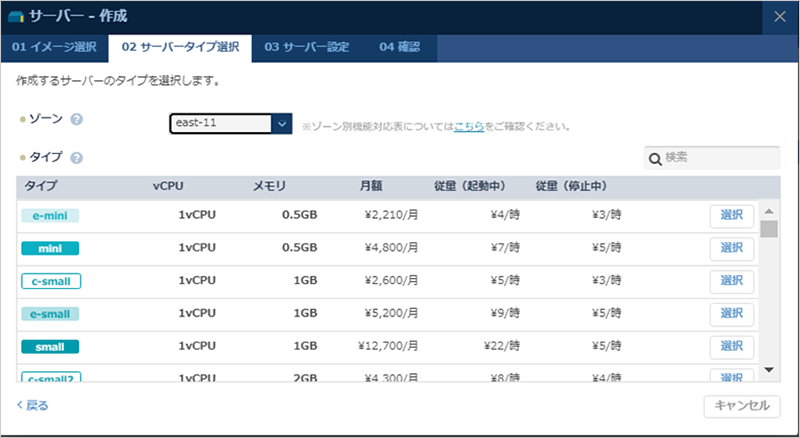The height and width of the screenshot is (438, 800).
Task: Open the 04 確認 tab
Action: [400, 47]
